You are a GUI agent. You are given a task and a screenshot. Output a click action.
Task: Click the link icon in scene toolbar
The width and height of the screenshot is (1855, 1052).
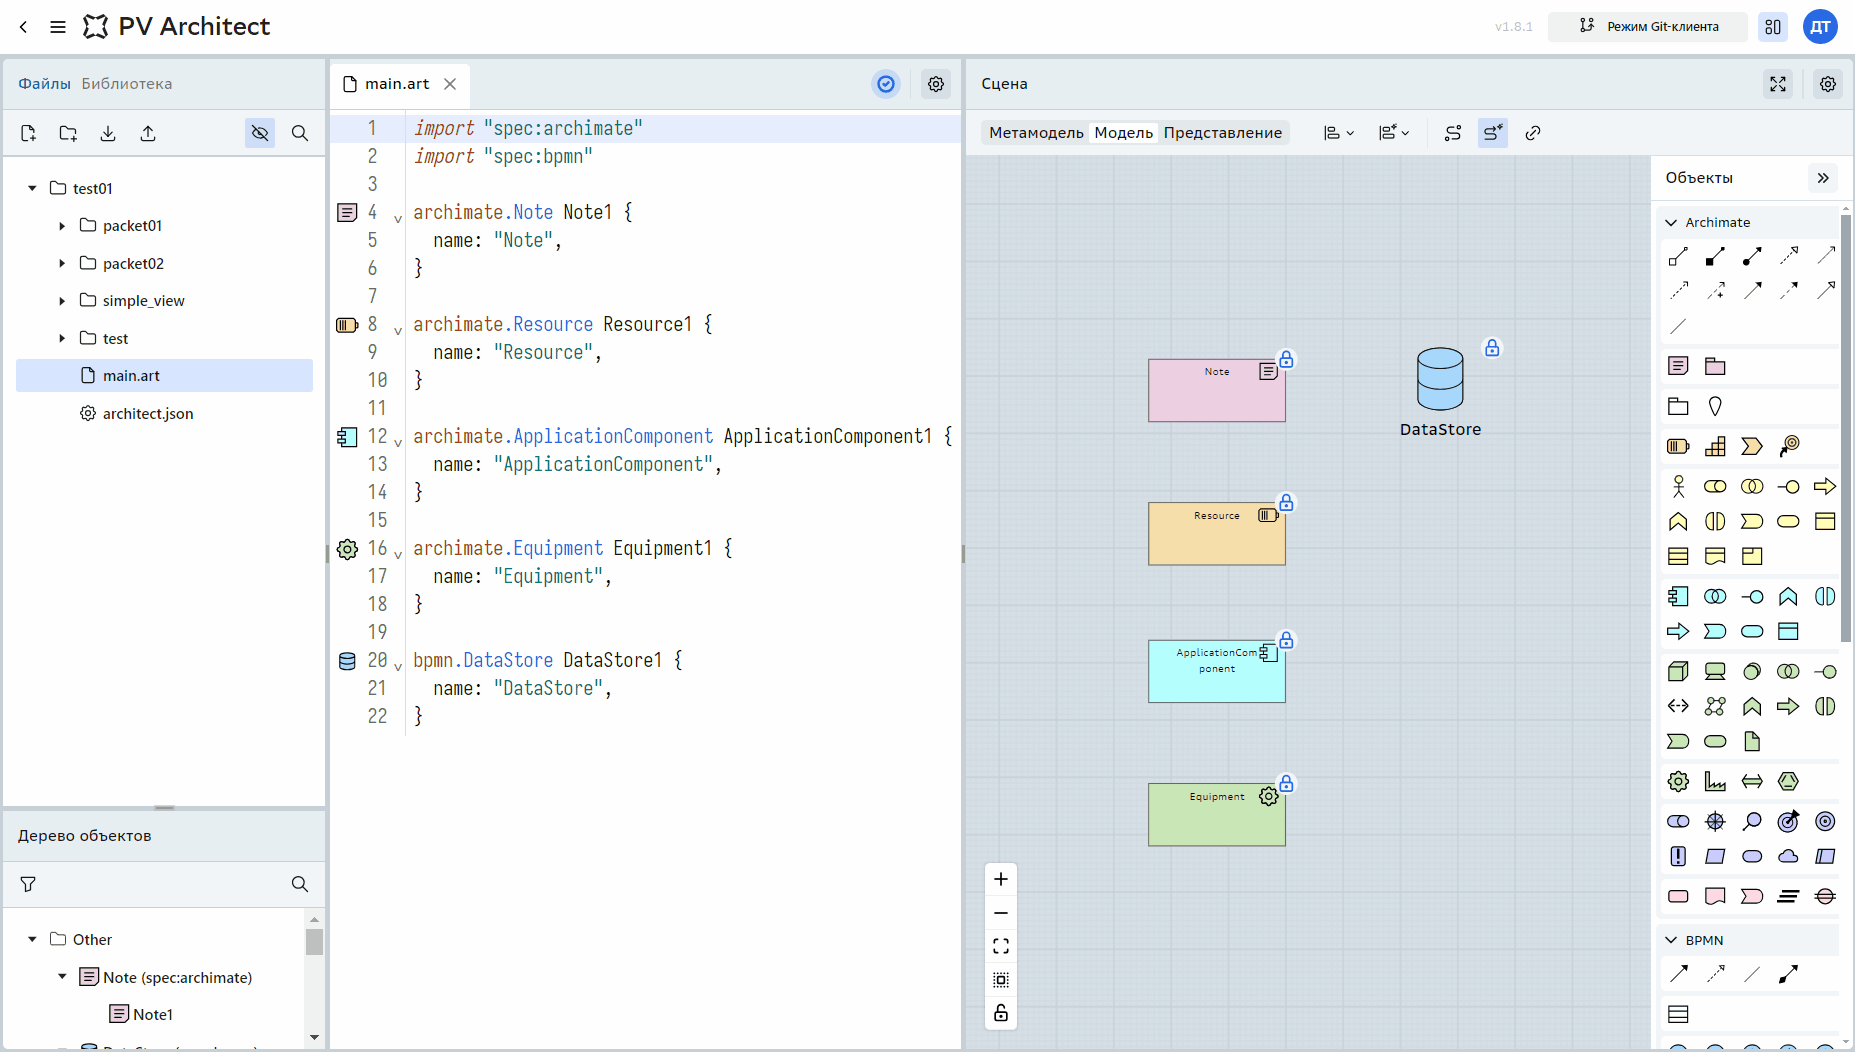click(x=1533, y=133)
